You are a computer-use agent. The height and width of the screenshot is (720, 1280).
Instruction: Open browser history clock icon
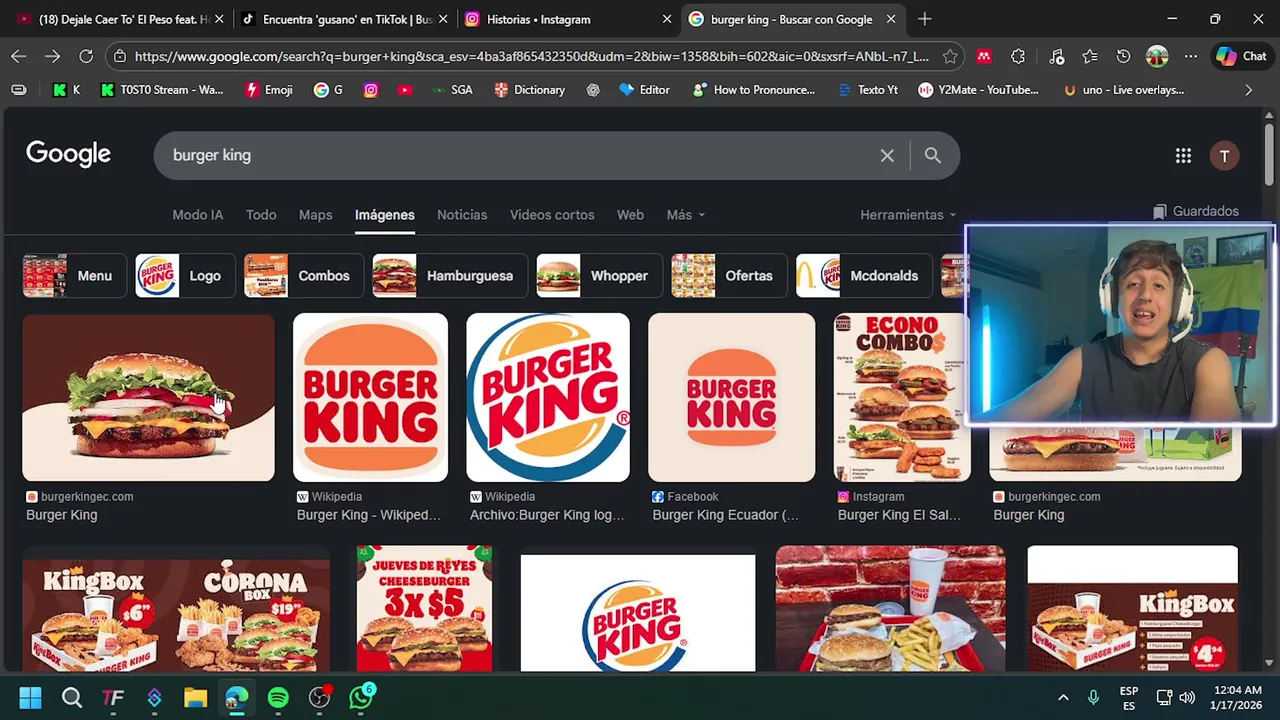(x=1123, y=57)
